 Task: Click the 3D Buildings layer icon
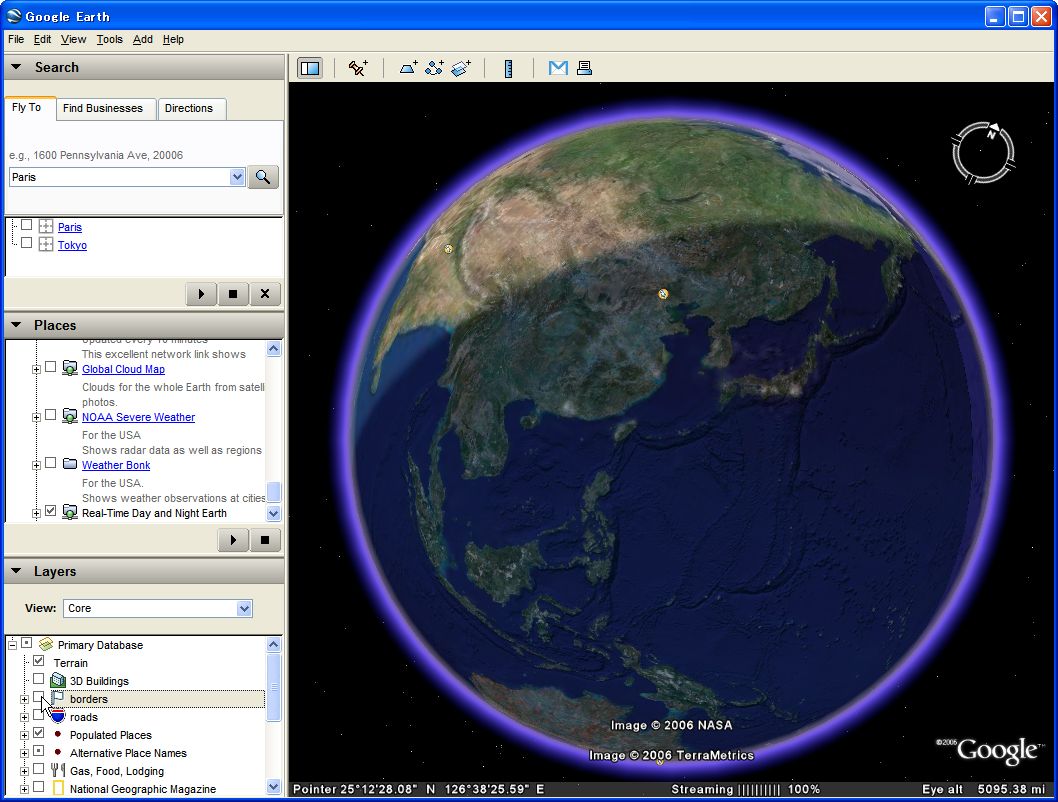coord(59,680)
